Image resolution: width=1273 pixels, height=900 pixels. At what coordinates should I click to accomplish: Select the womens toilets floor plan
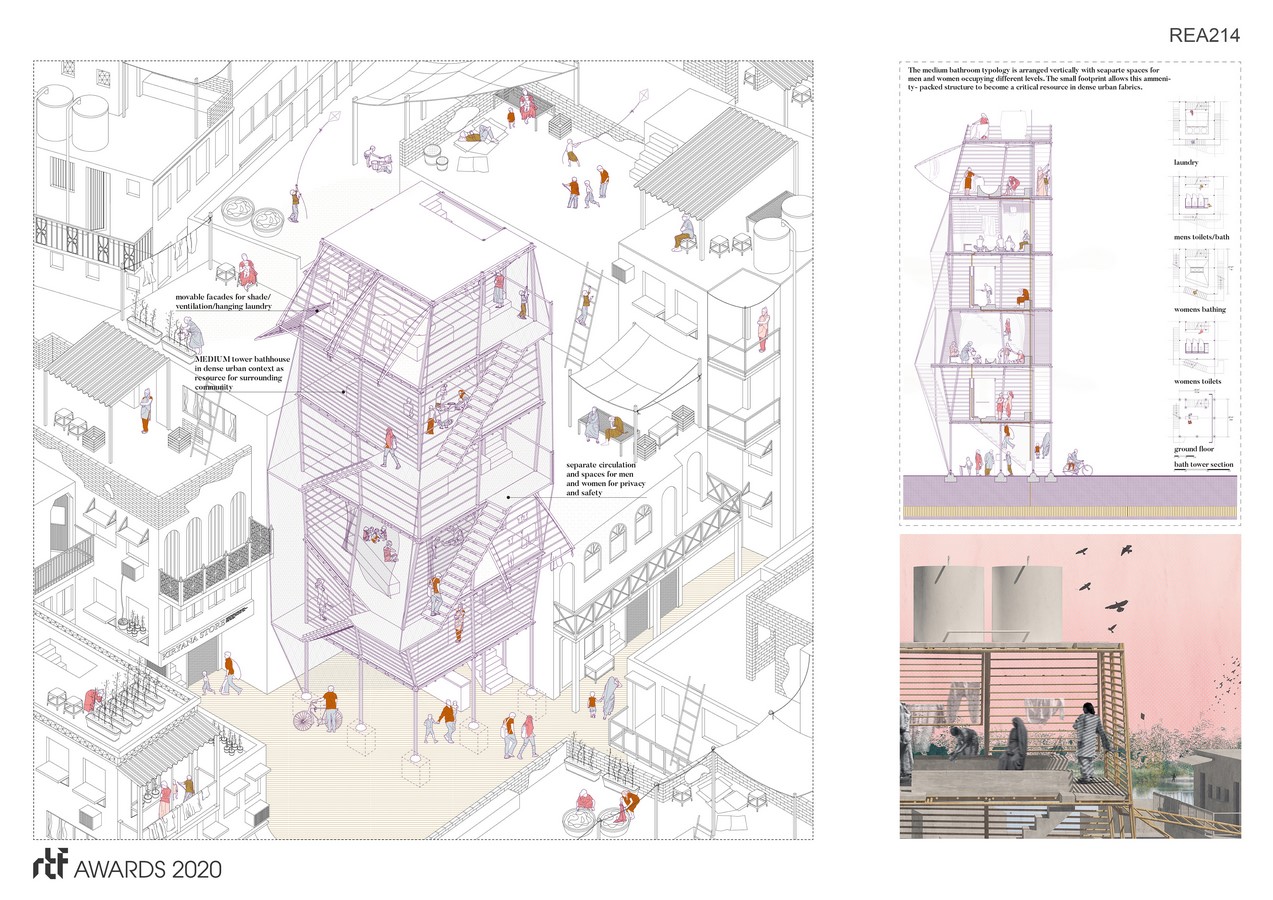tap(1203, 351)
